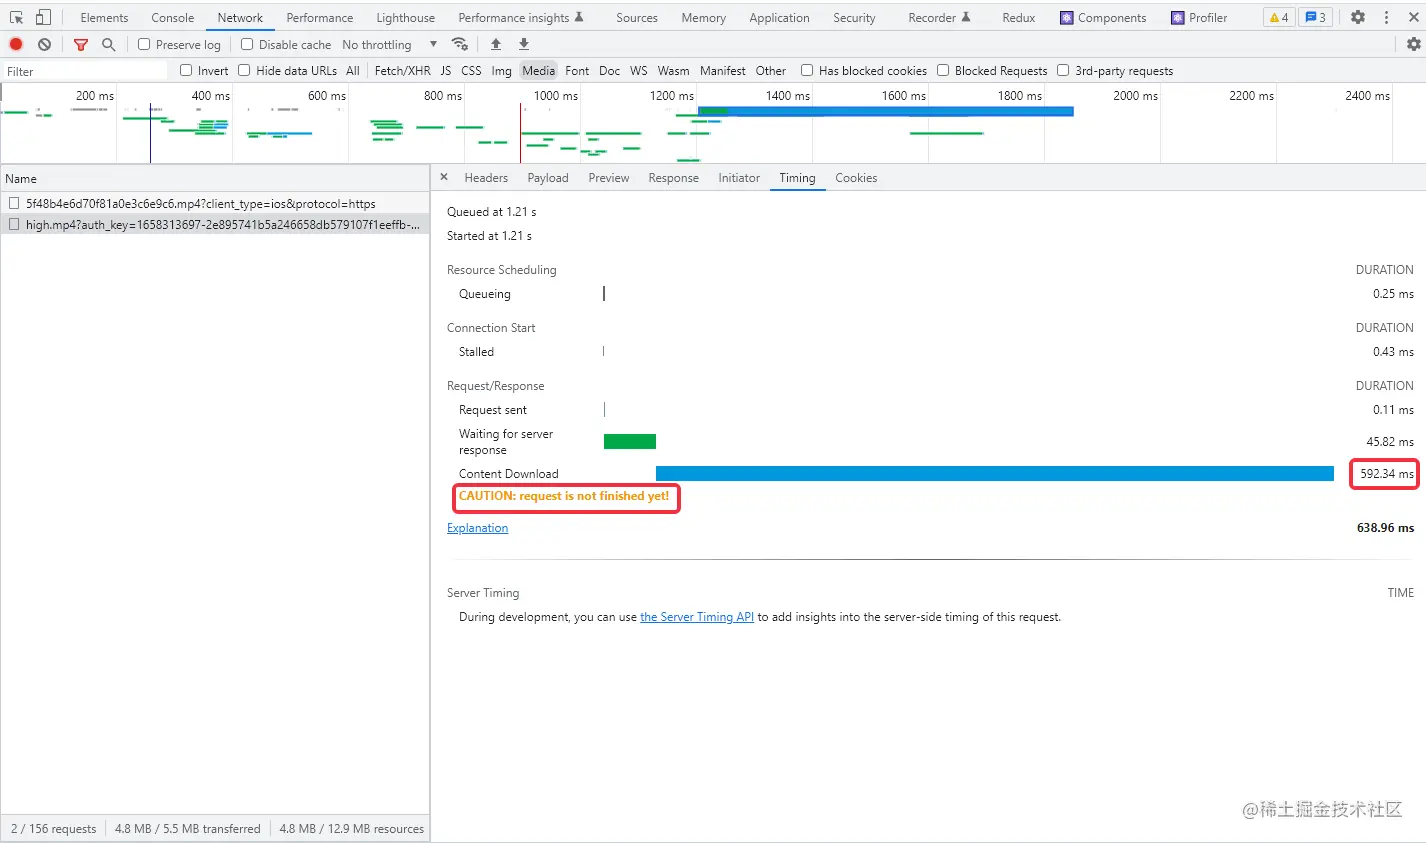Open DevTools three-dot customize menu
Viewport: 1426px width, 843px height.
pyautogui.click(x=1386, y=17)
